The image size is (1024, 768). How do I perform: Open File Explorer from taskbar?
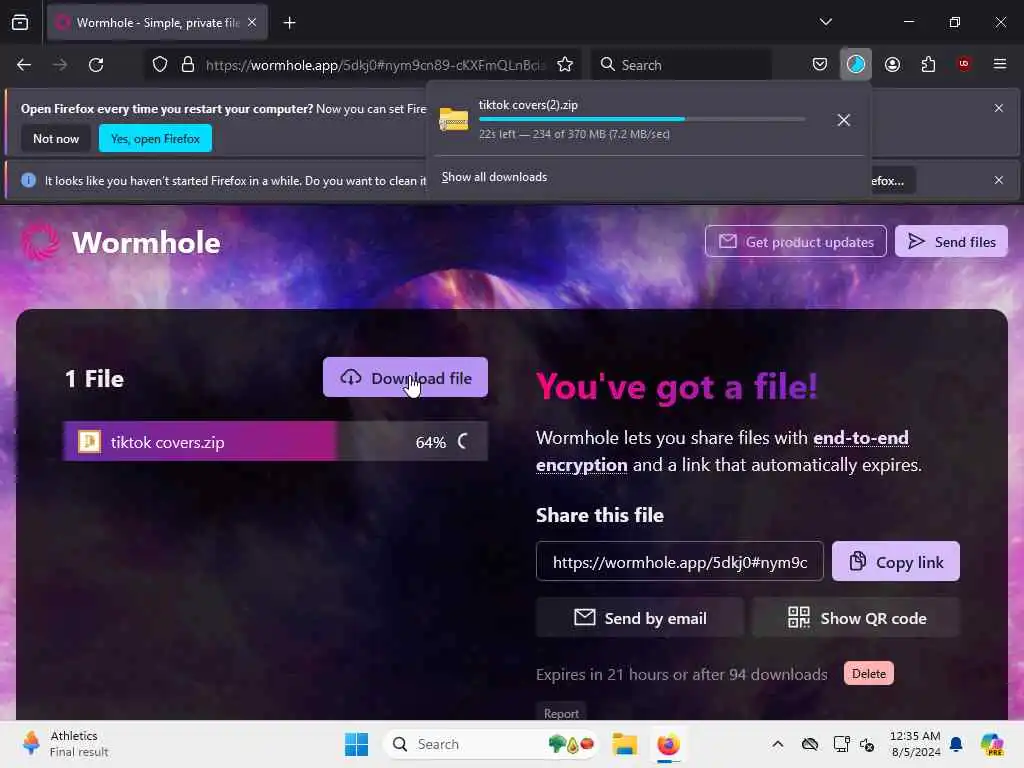624,744
